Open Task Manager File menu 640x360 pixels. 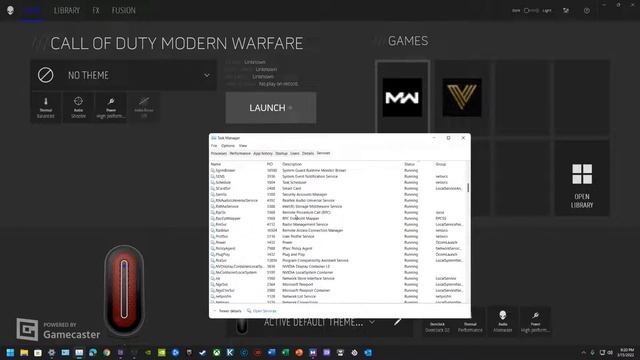[214, 146]
